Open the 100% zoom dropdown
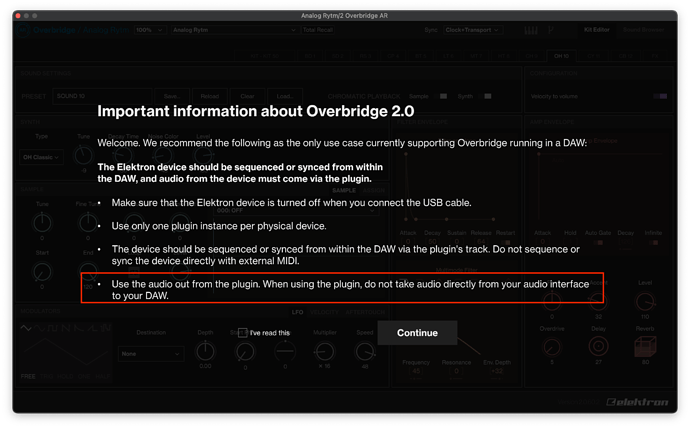The height and width of the screenshot is (428, 690). pyautogui.click(x=146, y=31)
